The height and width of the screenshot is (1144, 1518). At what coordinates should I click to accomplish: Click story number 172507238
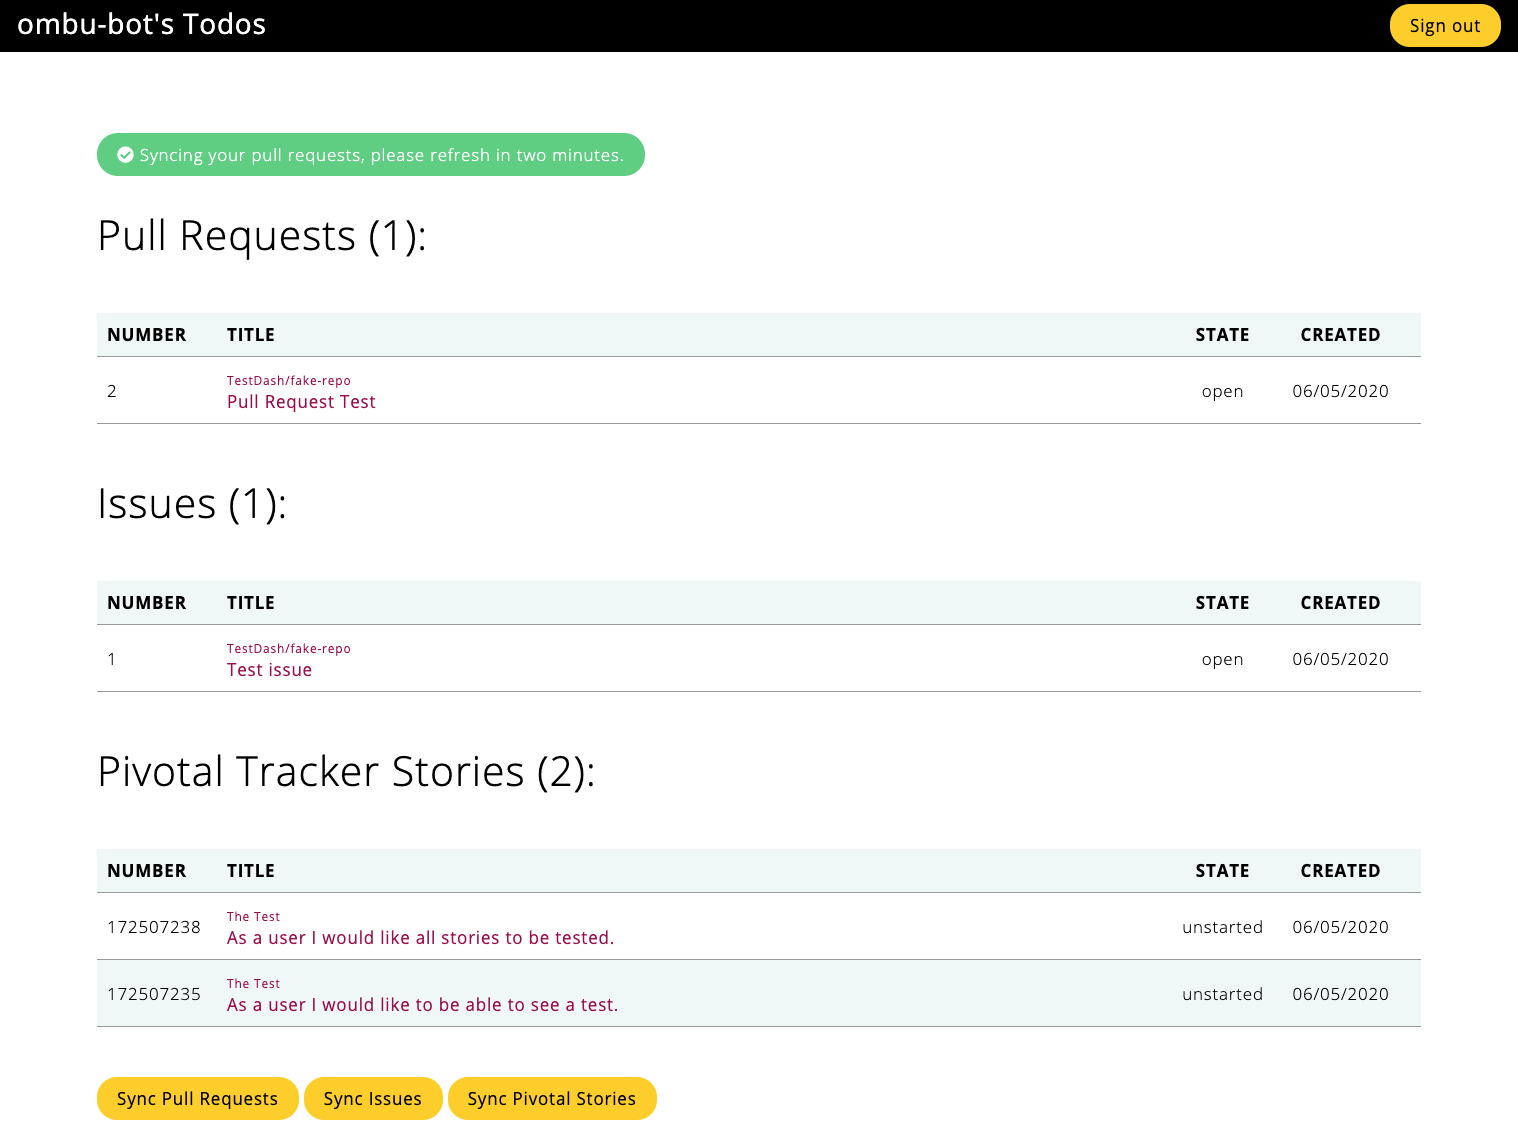click(154, 927)
